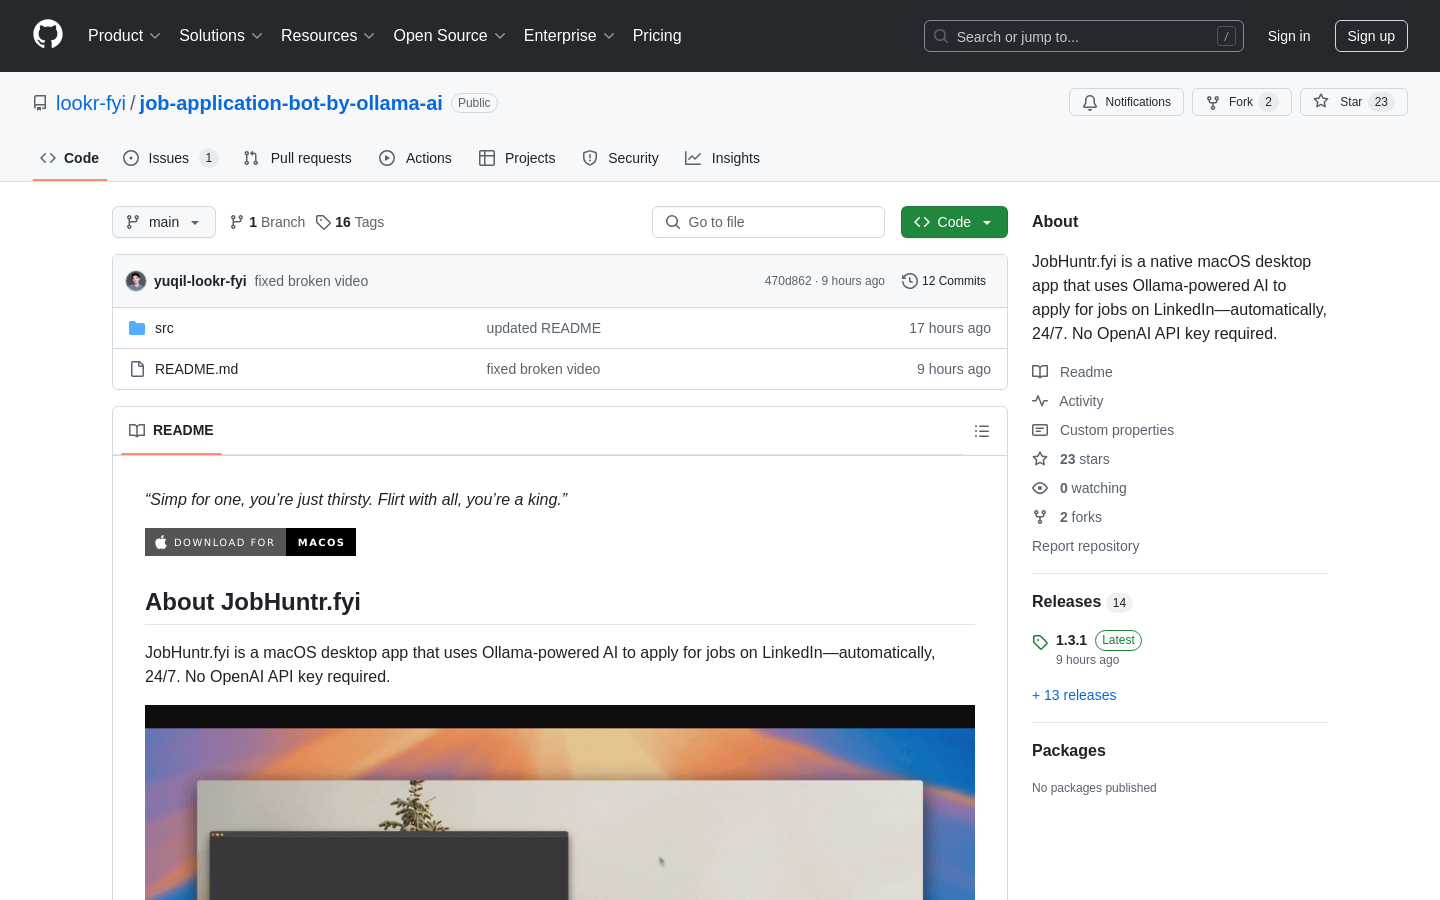Open the lookr-fyi owner profile
The height and width of the screenshot is (900, 1440).
[91, 103]
